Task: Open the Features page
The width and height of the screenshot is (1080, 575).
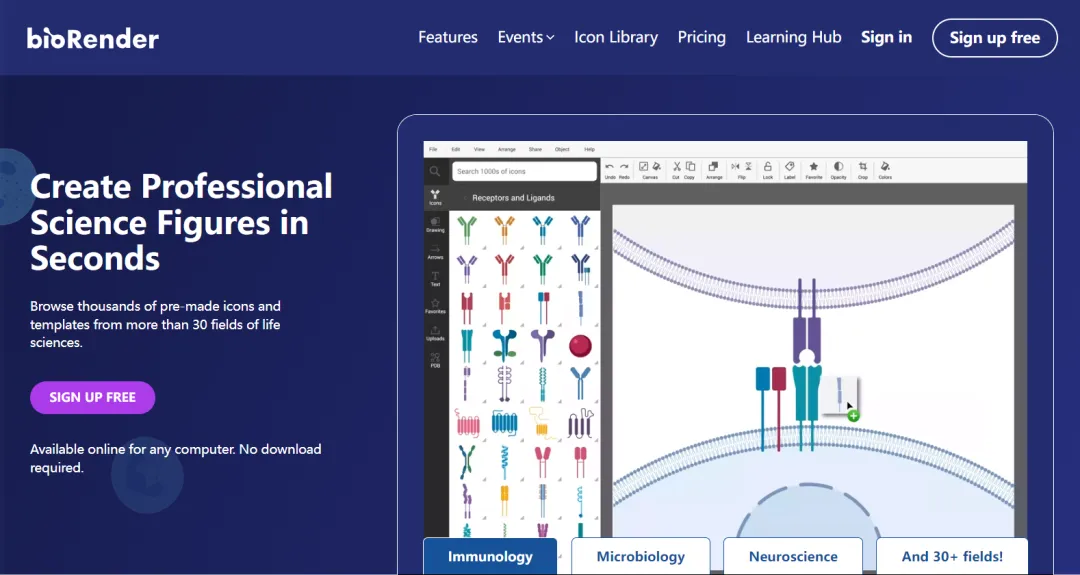Action: (448, 37)
